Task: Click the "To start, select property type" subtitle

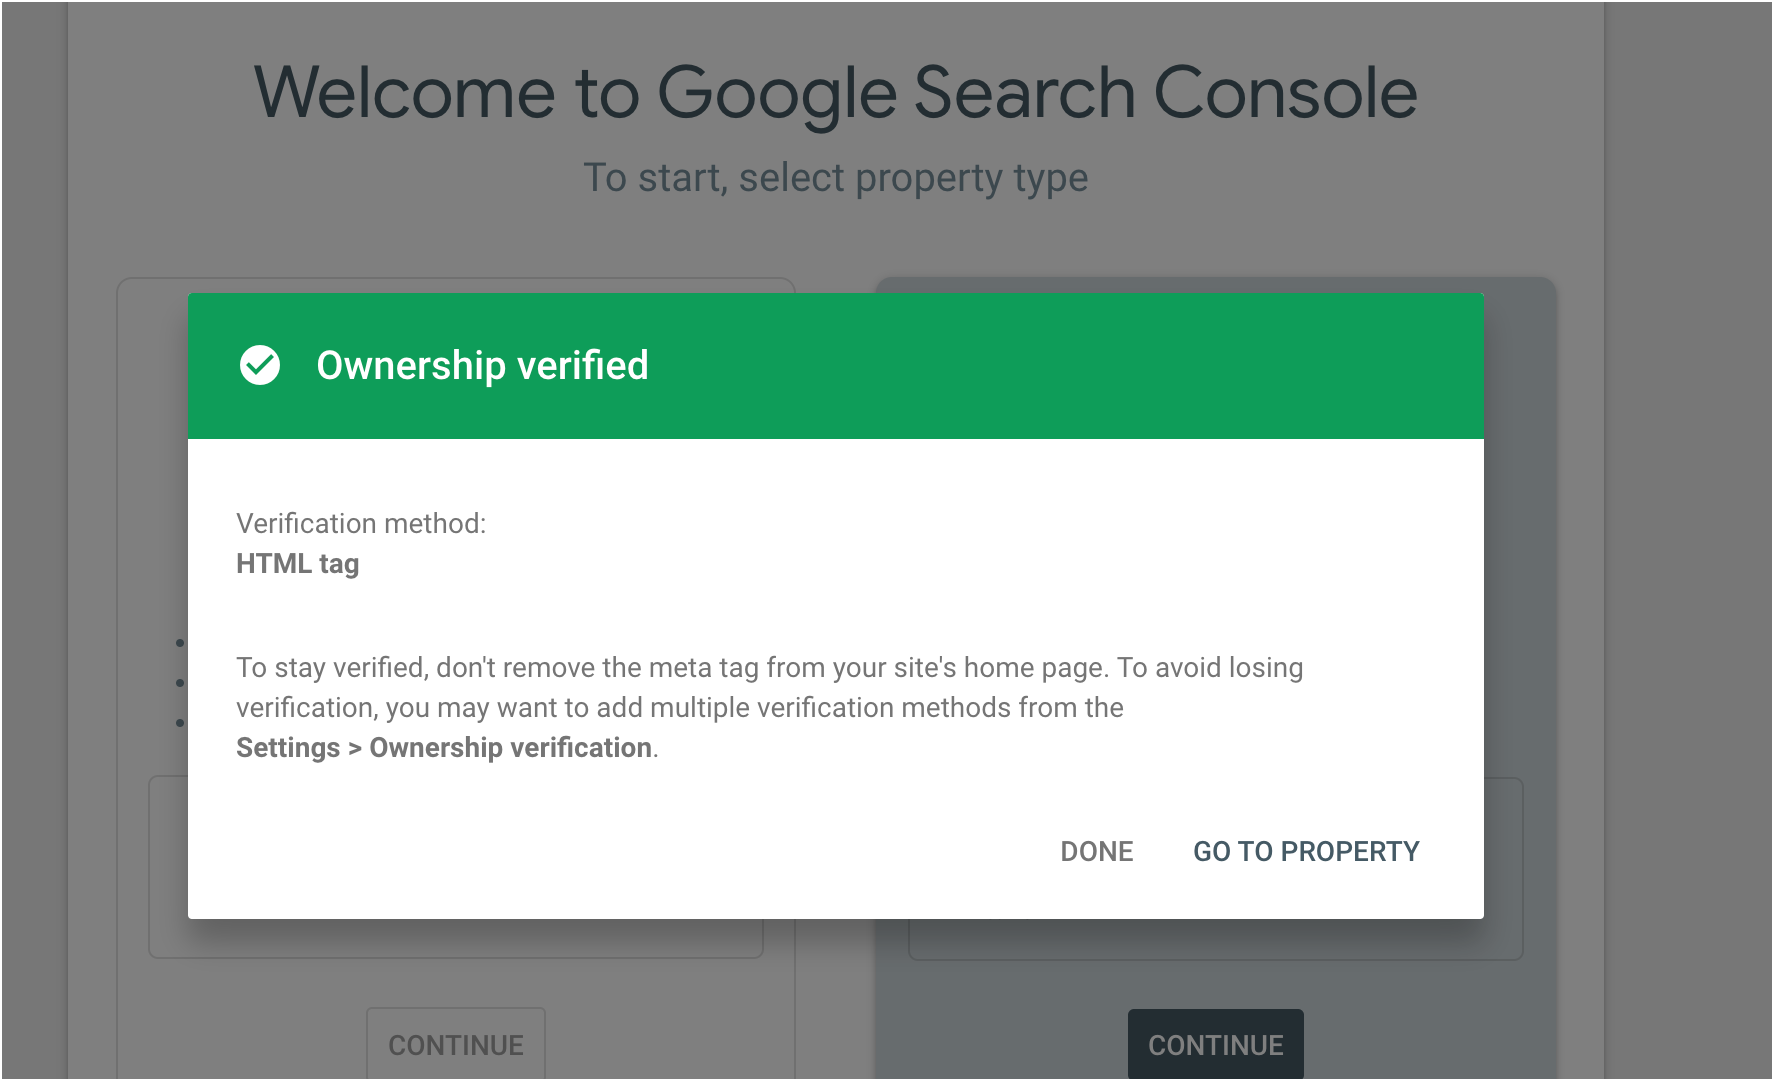Action: tap(835, 178)
